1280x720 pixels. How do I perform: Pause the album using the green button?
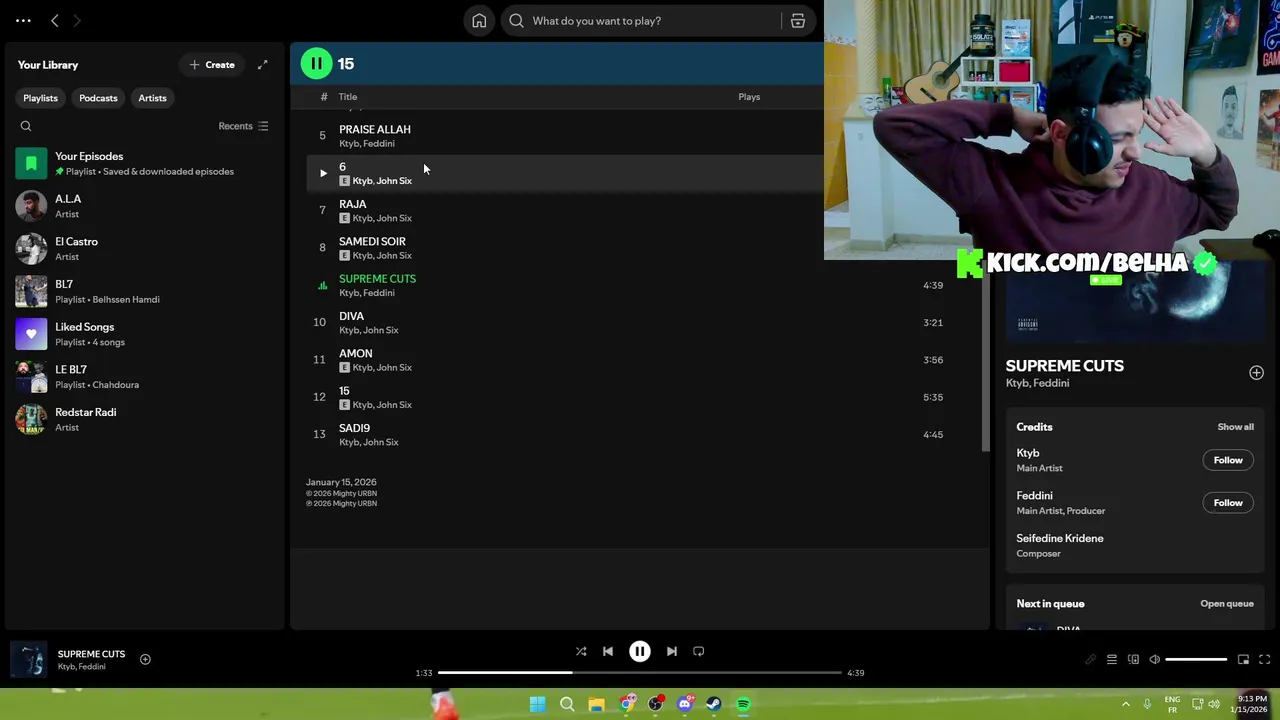pyautogui.click(x=316, y=64)
